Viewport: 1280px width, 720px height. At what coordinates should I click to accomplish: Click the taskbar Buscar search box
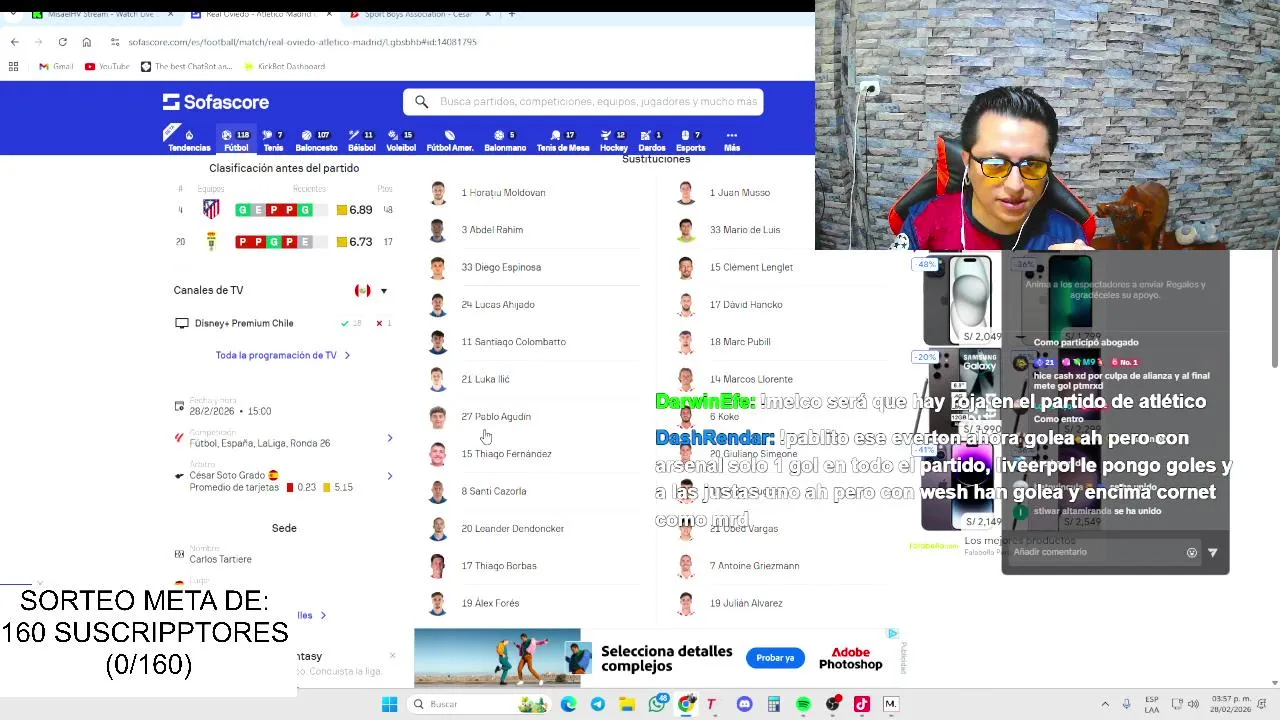(x=480, y=704)
